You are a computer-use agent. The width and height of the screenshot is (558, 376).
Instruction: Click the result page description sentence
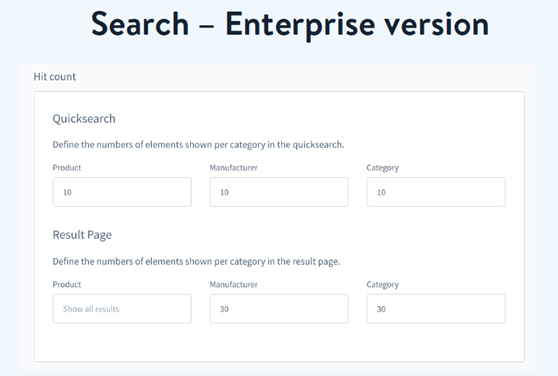(196, 261)
